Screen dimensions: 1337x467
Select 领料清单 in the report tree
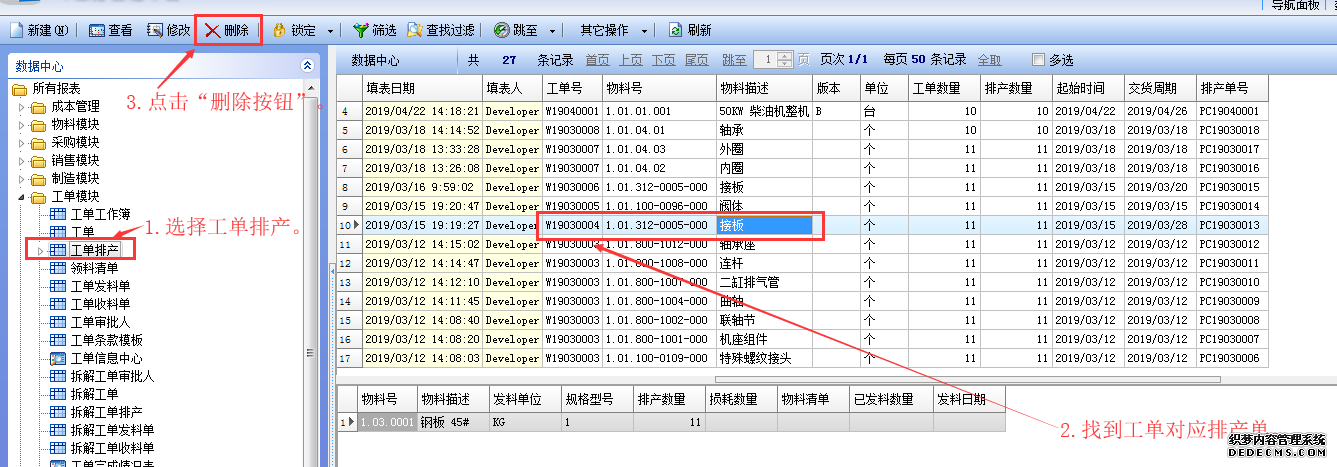(94, 268)
